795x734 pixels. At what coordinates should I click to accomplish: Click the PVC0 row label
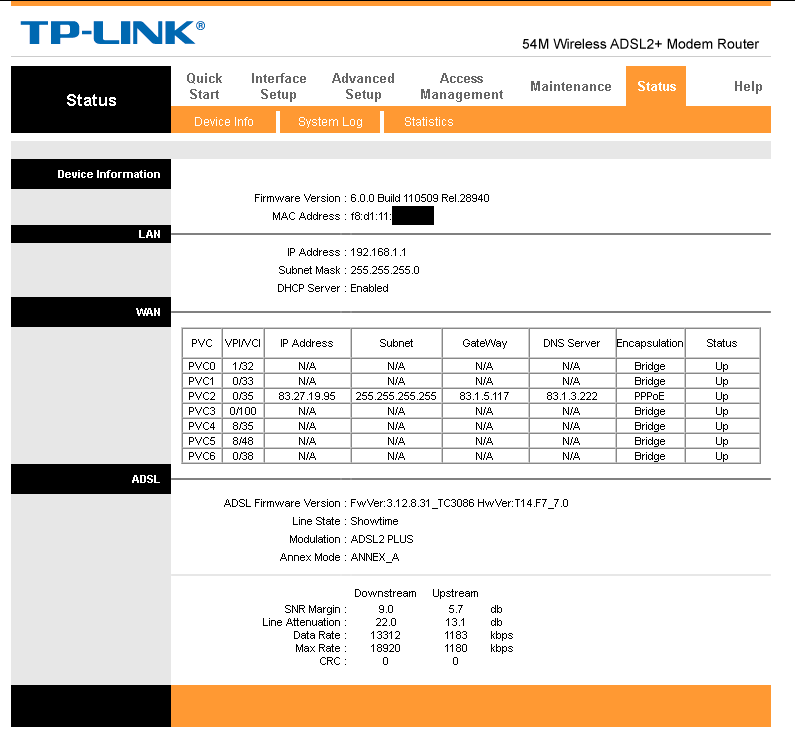click(202, 366)
